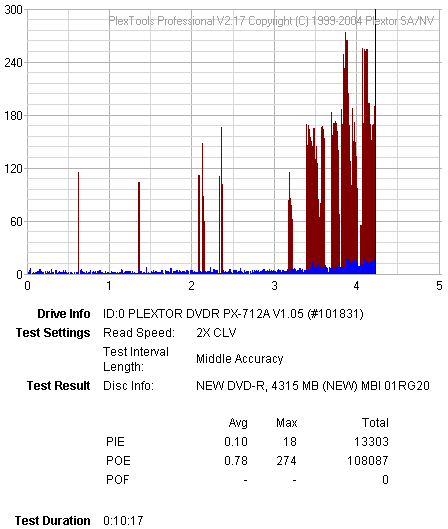Screen dimensions: 448x529
Task: Click the x-axis label 5
Action: (x=439, y=286)
